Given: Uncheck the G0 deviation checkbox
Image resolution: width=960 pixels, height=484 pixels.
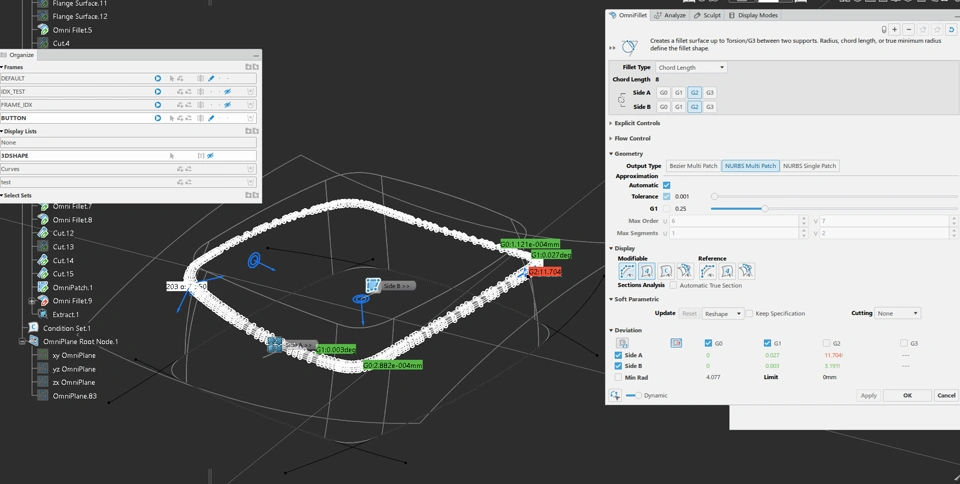Looking at the screenshot, I should (708, 343).
